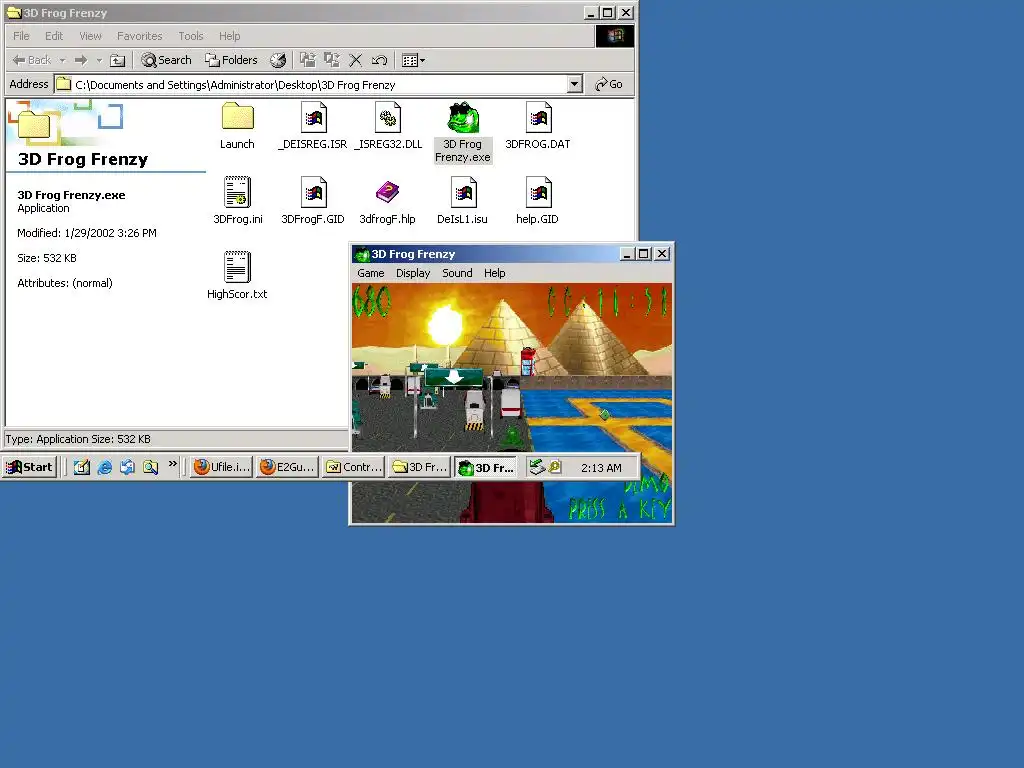Click the Move To toolbar icon
Viewport: 1024px width, 768px height.
pyautogui.click(x=308, y=60)
